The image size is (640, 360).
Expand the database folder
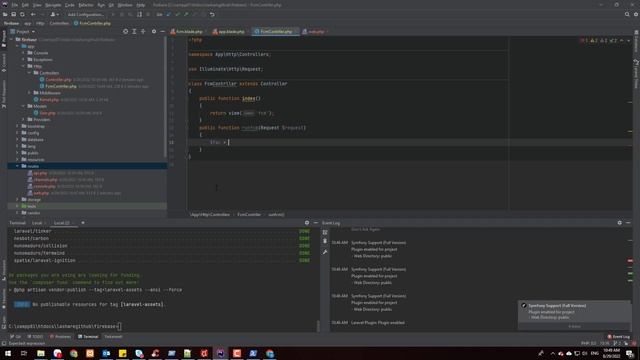[x=18, y=139]
